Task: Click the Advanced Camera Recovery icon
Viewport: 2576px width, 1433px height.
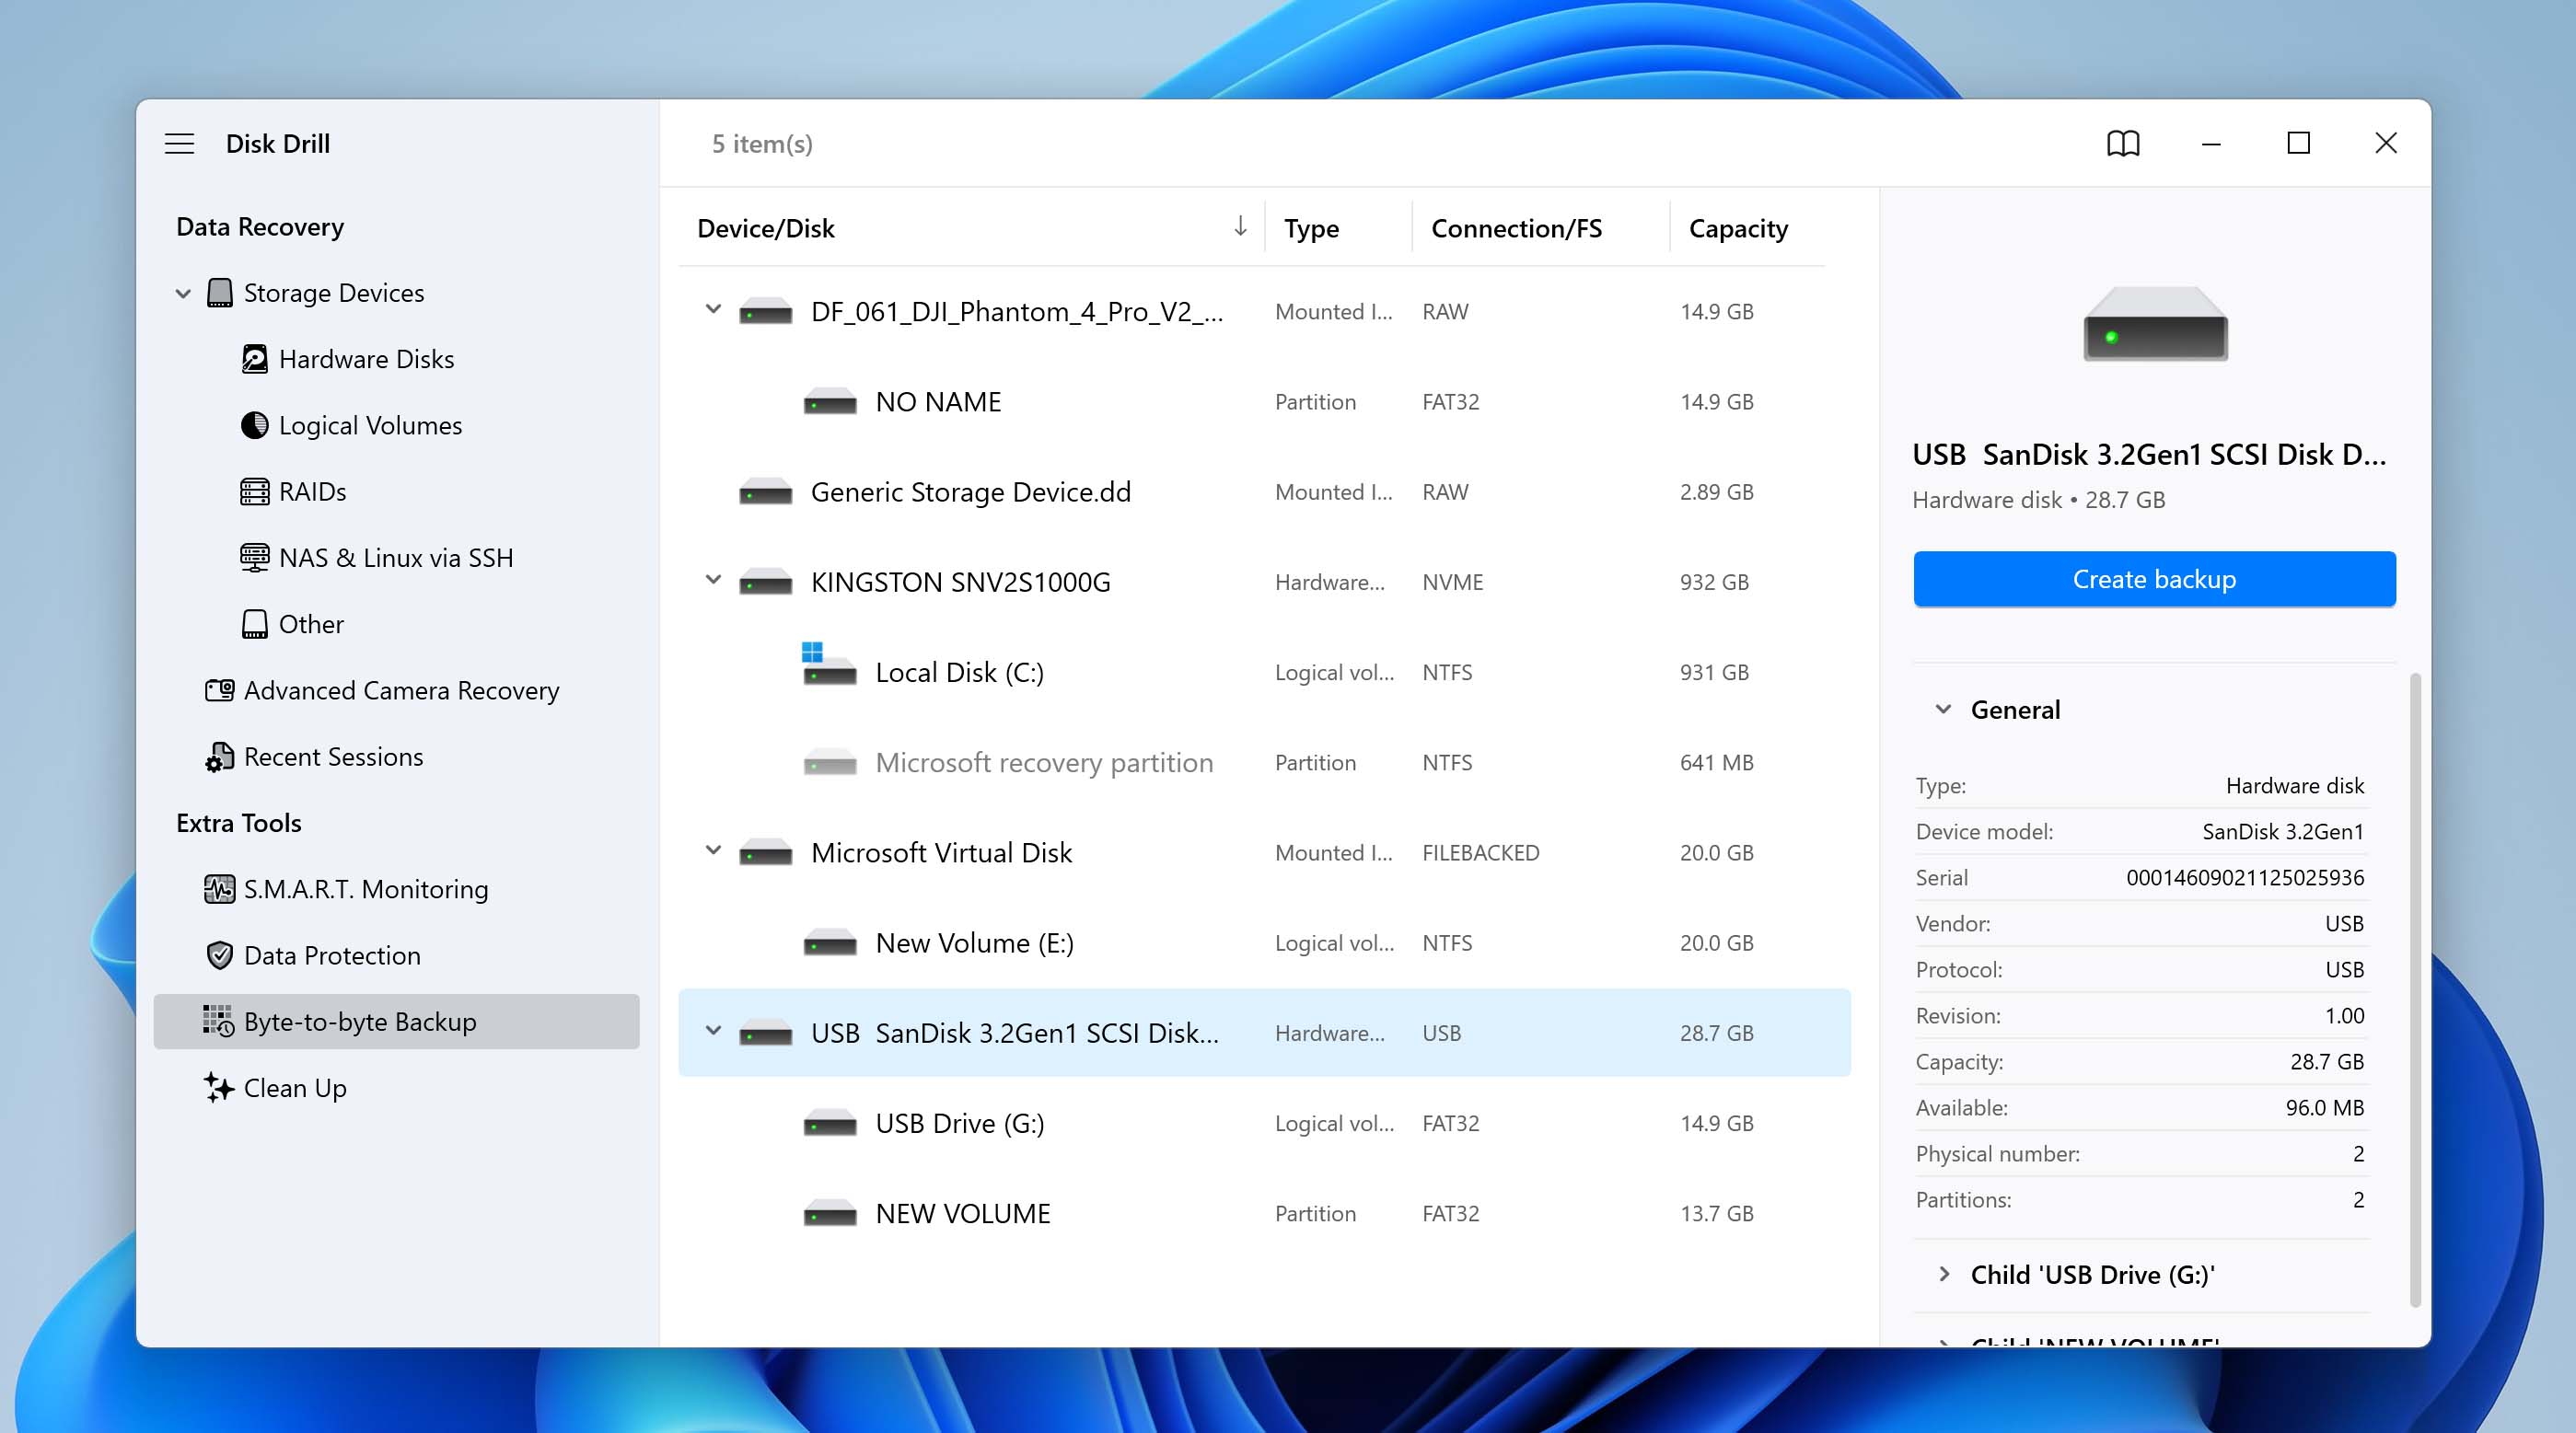Action: [x=219, y=690]
